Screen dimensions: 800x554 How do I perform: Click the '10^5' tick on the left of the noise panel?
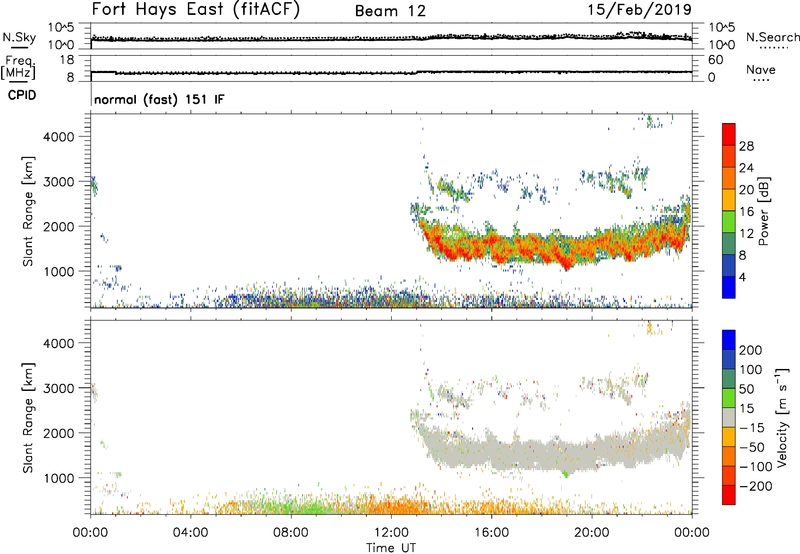61,27
